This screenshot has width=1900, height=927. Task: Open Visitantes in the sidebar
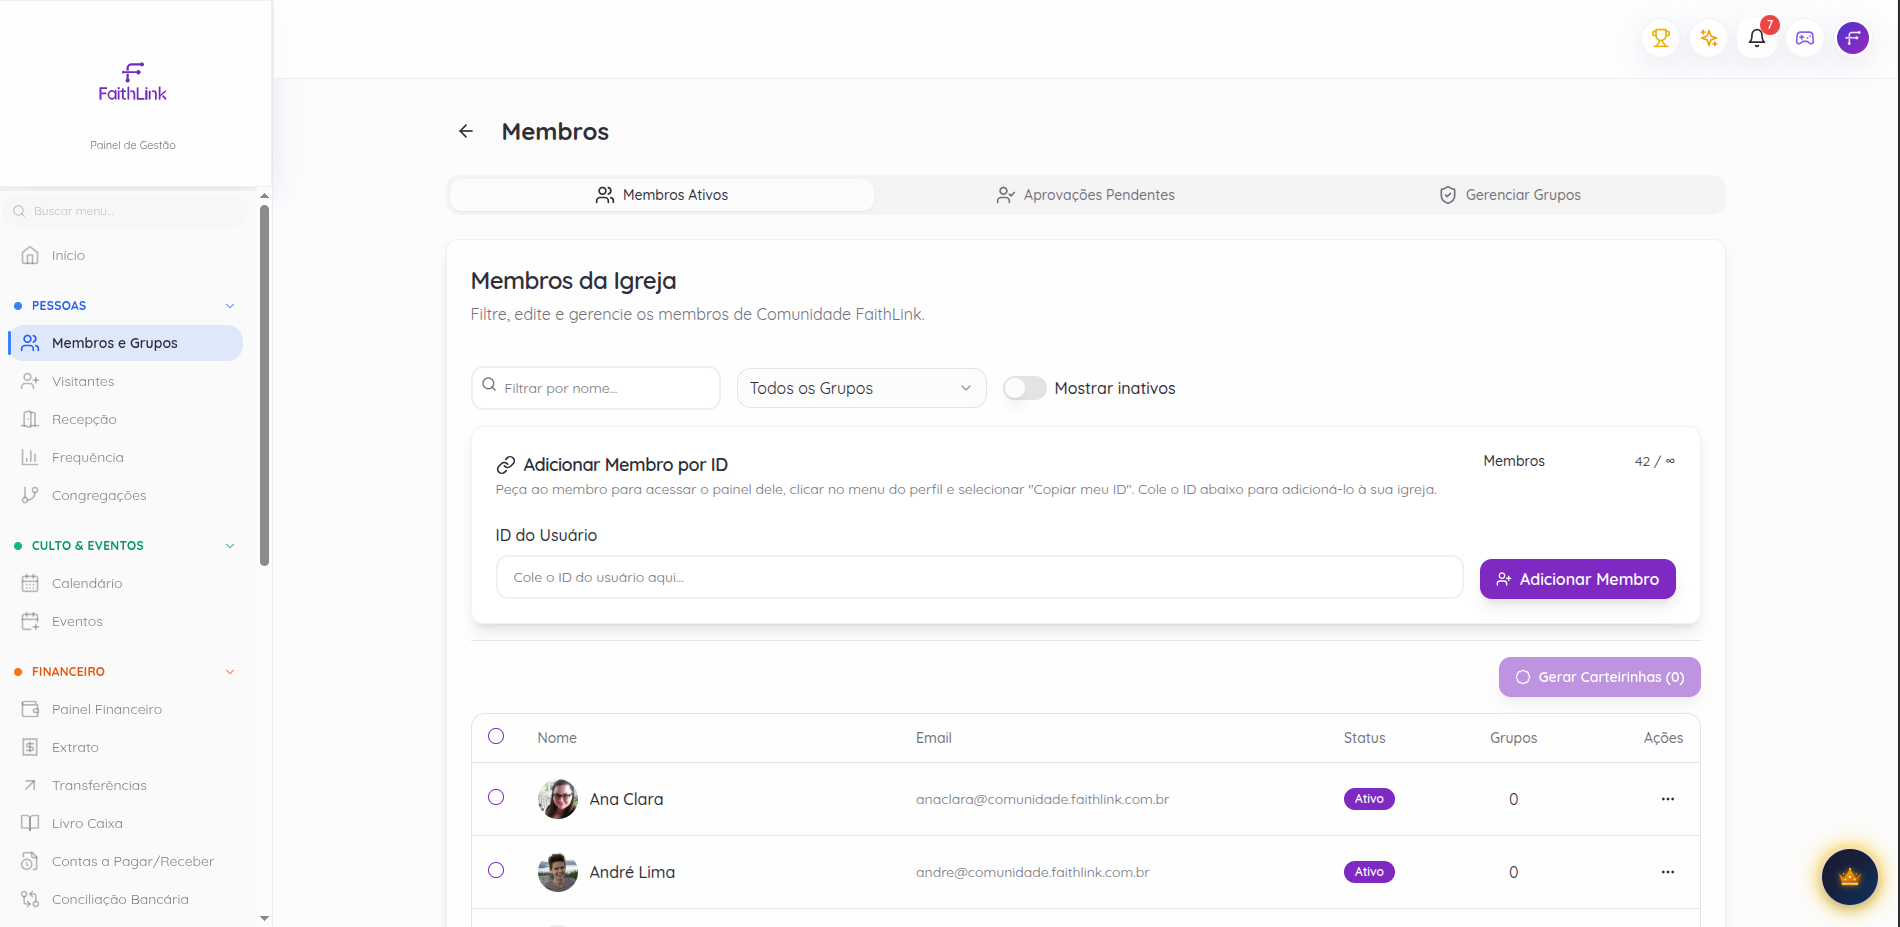(126, 381)
